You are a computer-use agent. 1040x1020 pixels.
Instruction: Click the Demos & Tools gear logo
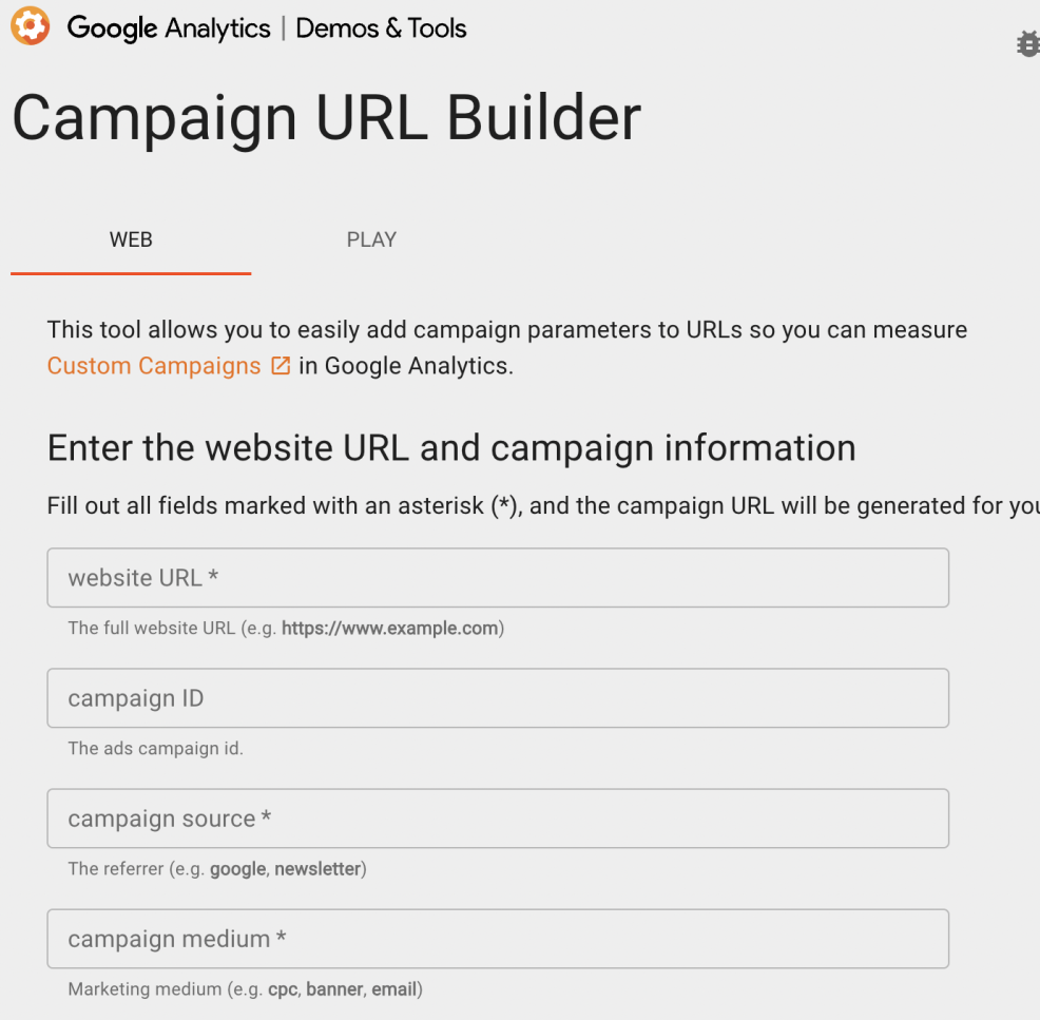pos(29,25)
